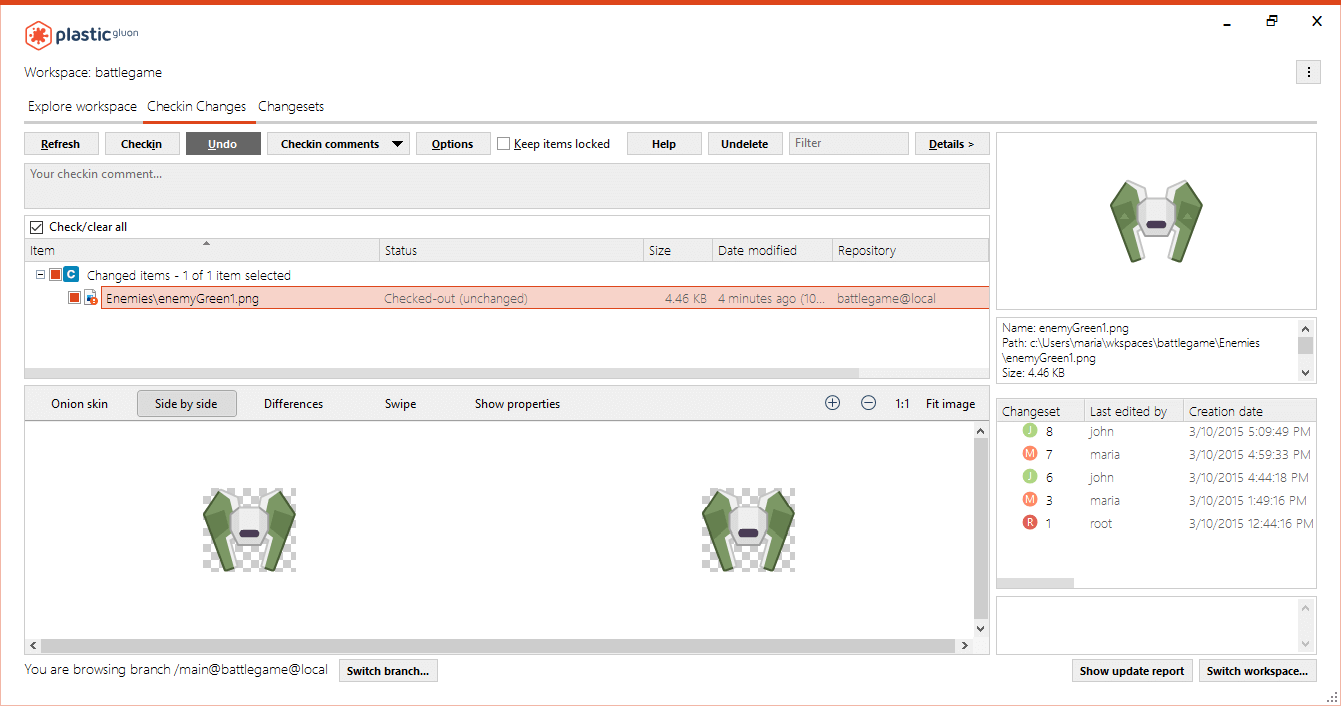Switch to Onion skin view

click(80, 404)
